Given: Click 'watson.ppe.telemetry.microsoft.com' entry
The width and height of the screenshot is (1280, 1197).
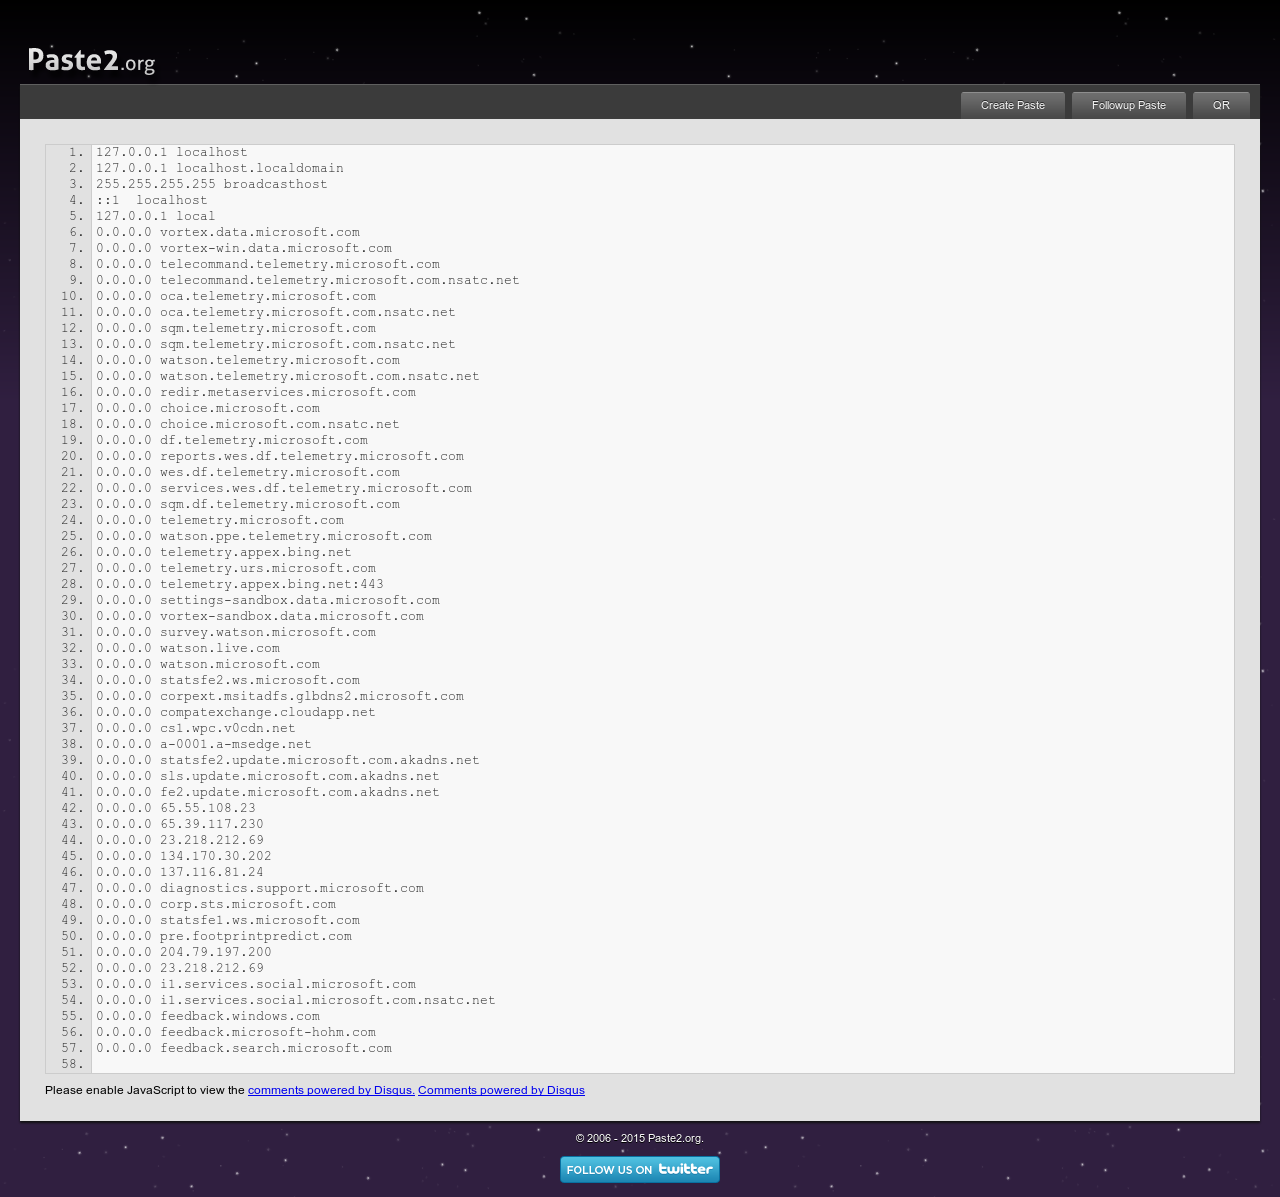Looking at the screenshot, I should point(296,536).
